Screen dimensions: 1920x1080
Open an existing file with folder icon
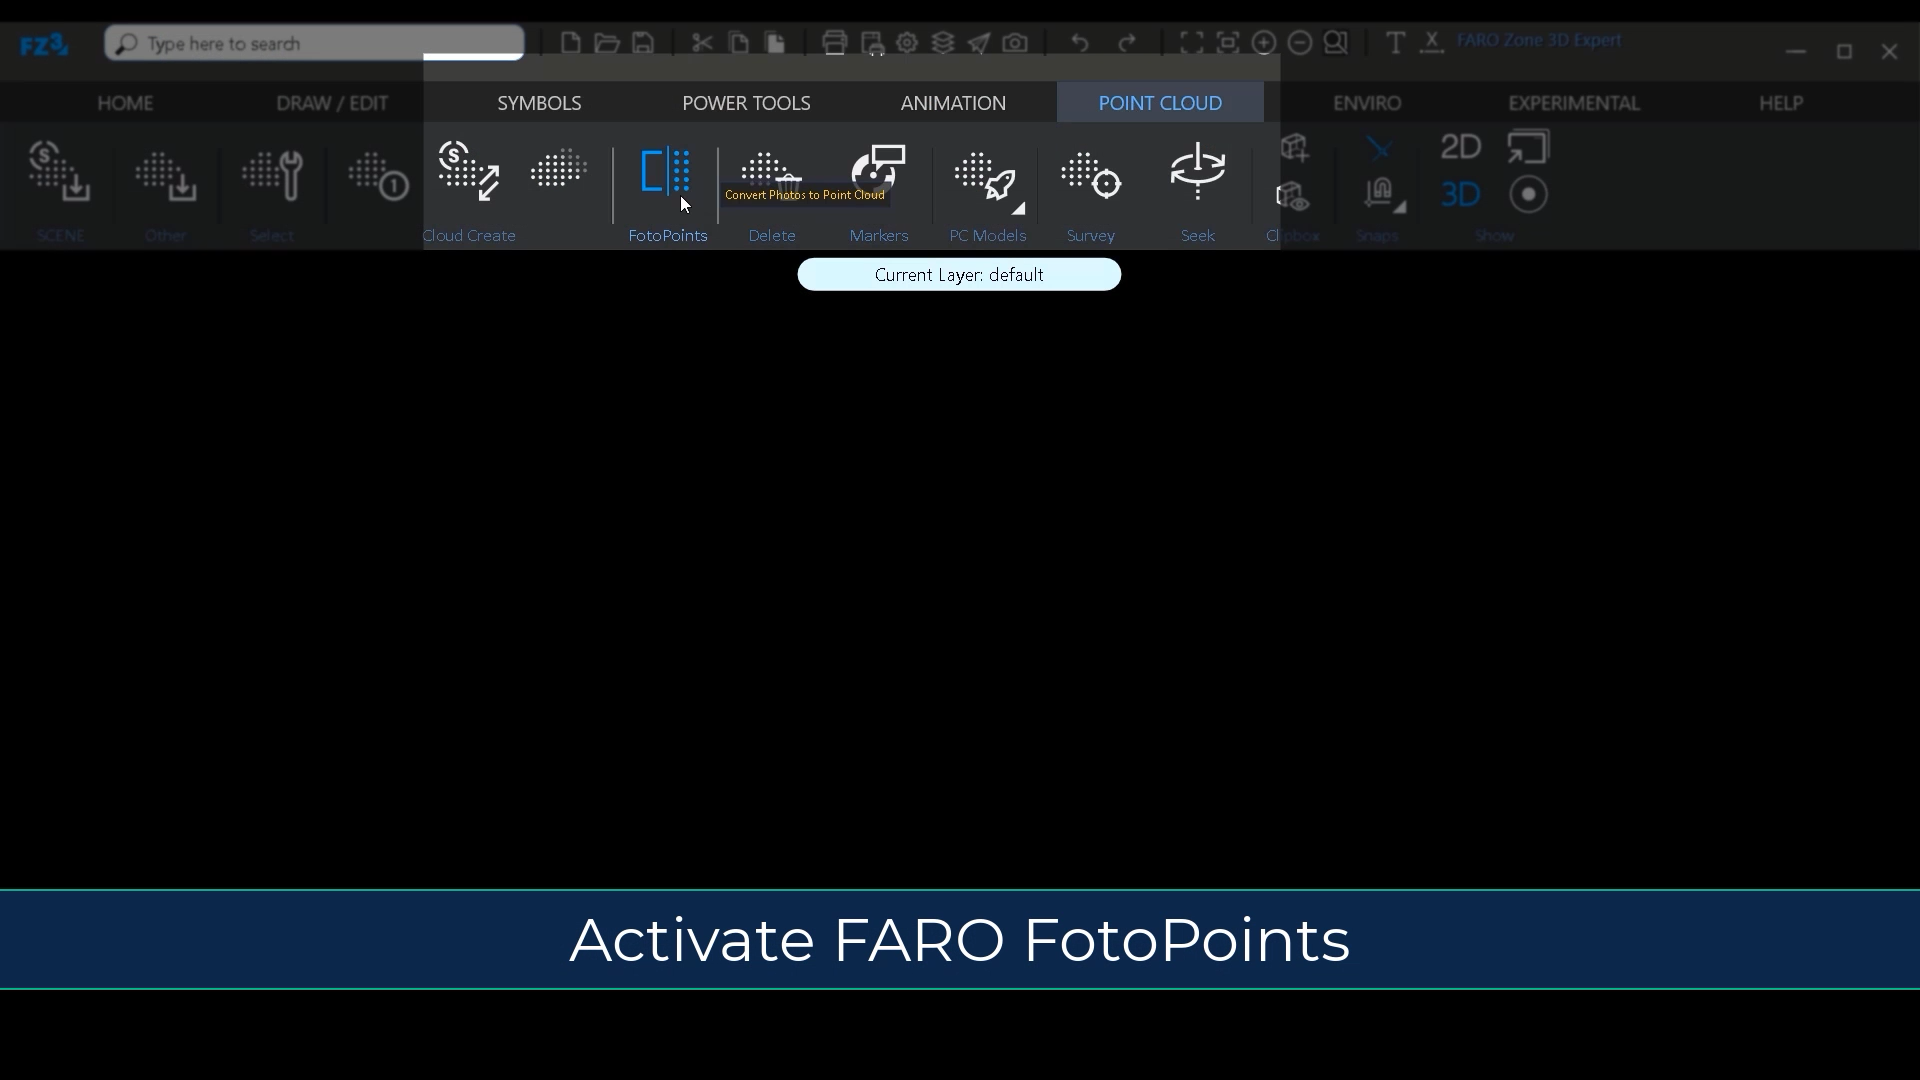tap(606, 43)
